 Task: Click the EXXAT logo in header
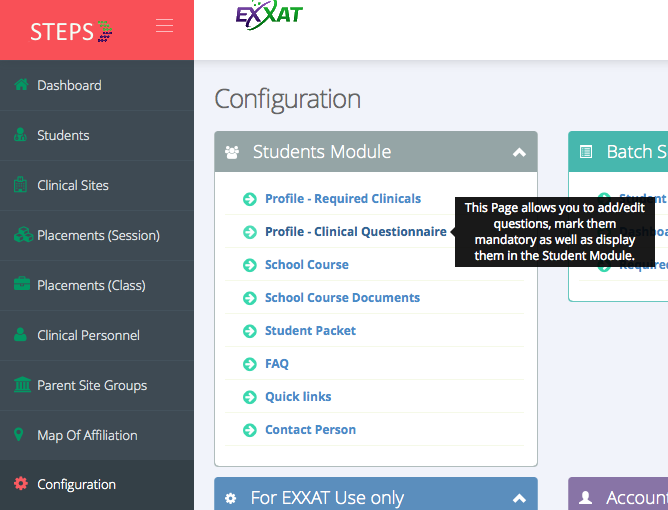268,15
